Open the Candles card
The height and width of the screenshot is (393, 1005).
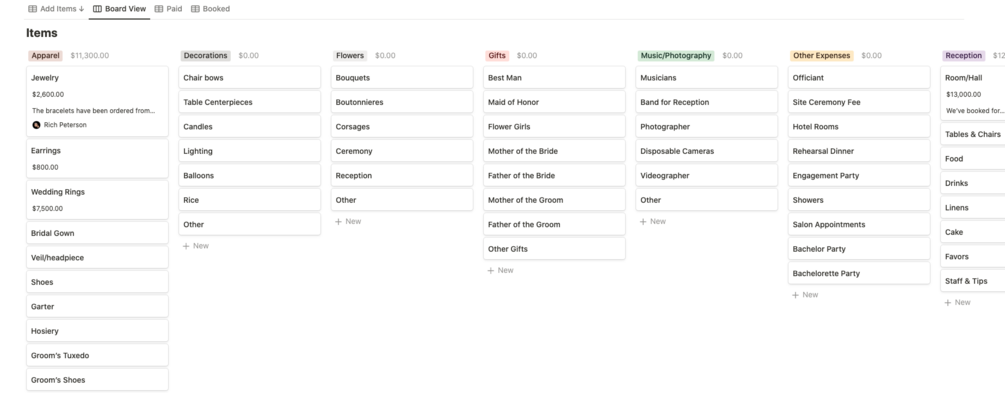click(249, 126)
